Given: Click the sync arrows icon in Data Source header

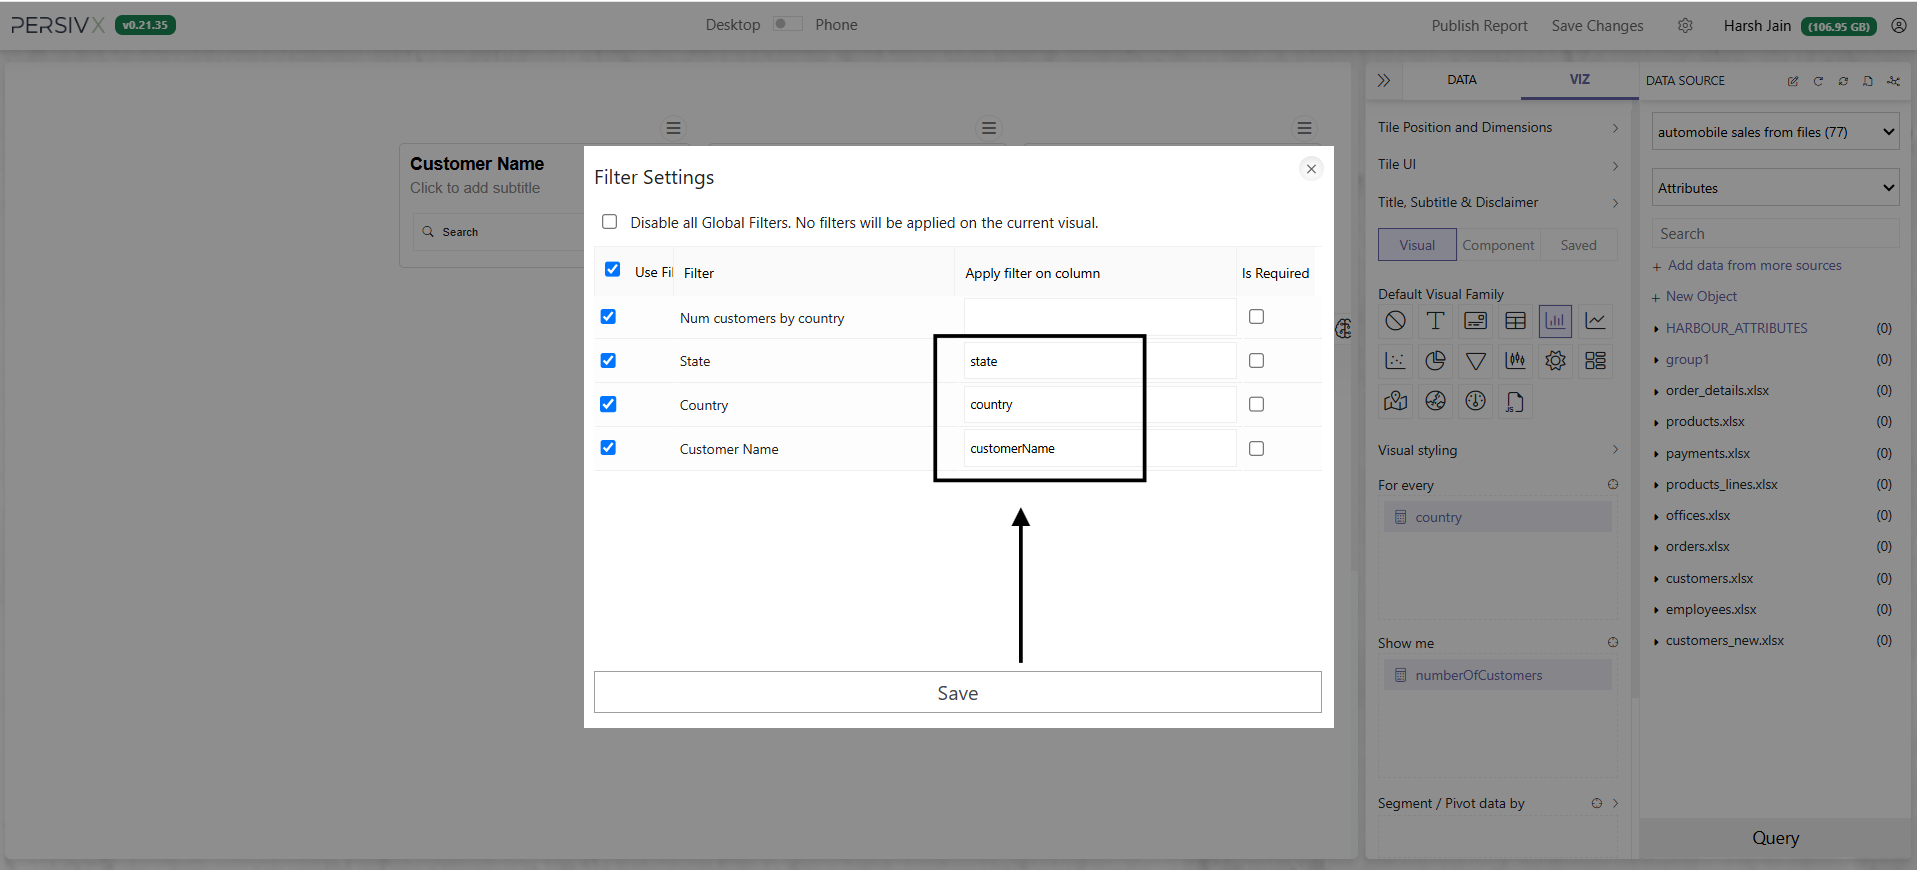Looking at the screenshot, I should [1843, 81].
